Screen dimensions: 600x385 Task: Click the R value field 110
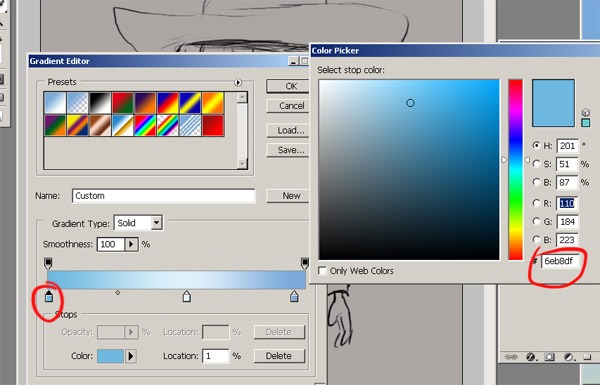[x=567, y=203]
